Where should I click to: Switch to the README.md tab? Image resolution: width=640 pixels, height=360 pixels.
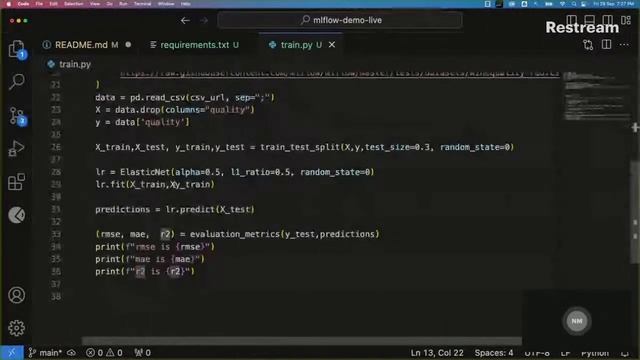(81, 45)
